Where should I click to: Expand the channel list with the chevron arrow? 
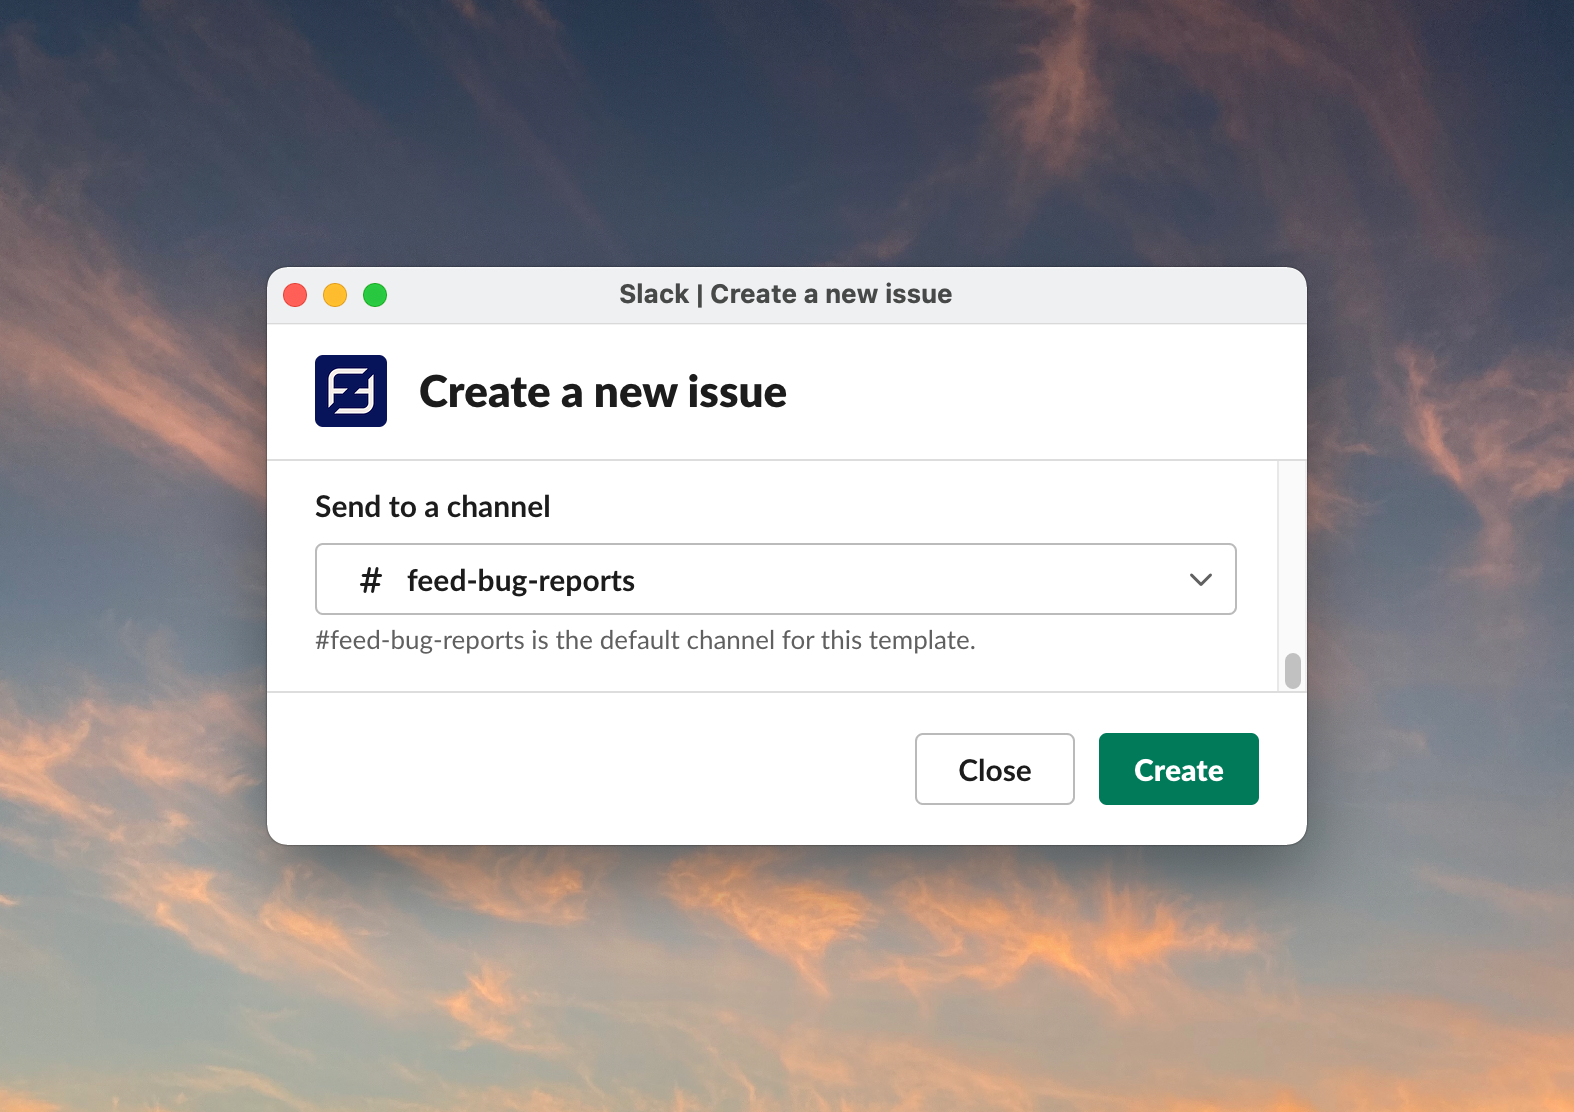(1201, 580)
